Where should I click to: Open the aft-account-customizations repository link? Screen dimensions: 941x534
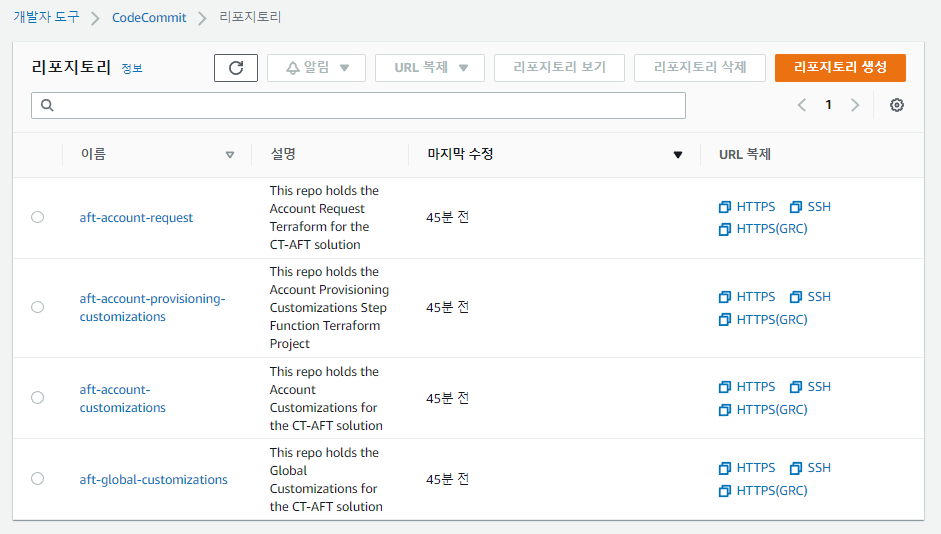[122, 398]
